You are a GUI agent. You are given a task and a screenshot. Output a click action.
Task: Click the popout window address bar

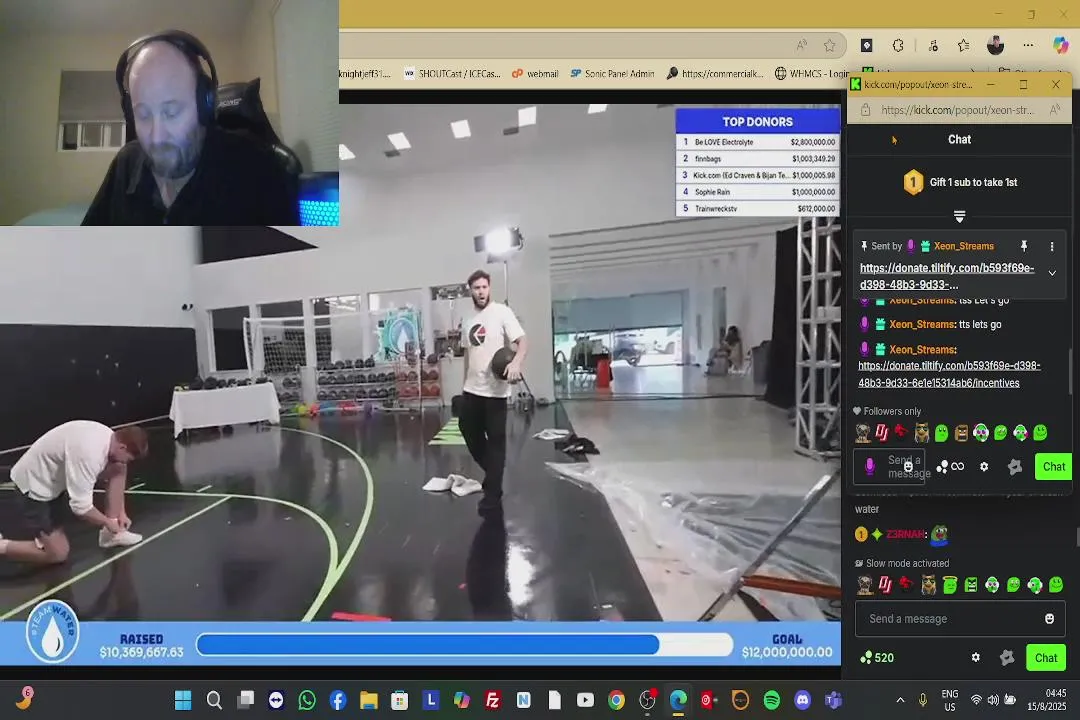(x=957, y=110)
